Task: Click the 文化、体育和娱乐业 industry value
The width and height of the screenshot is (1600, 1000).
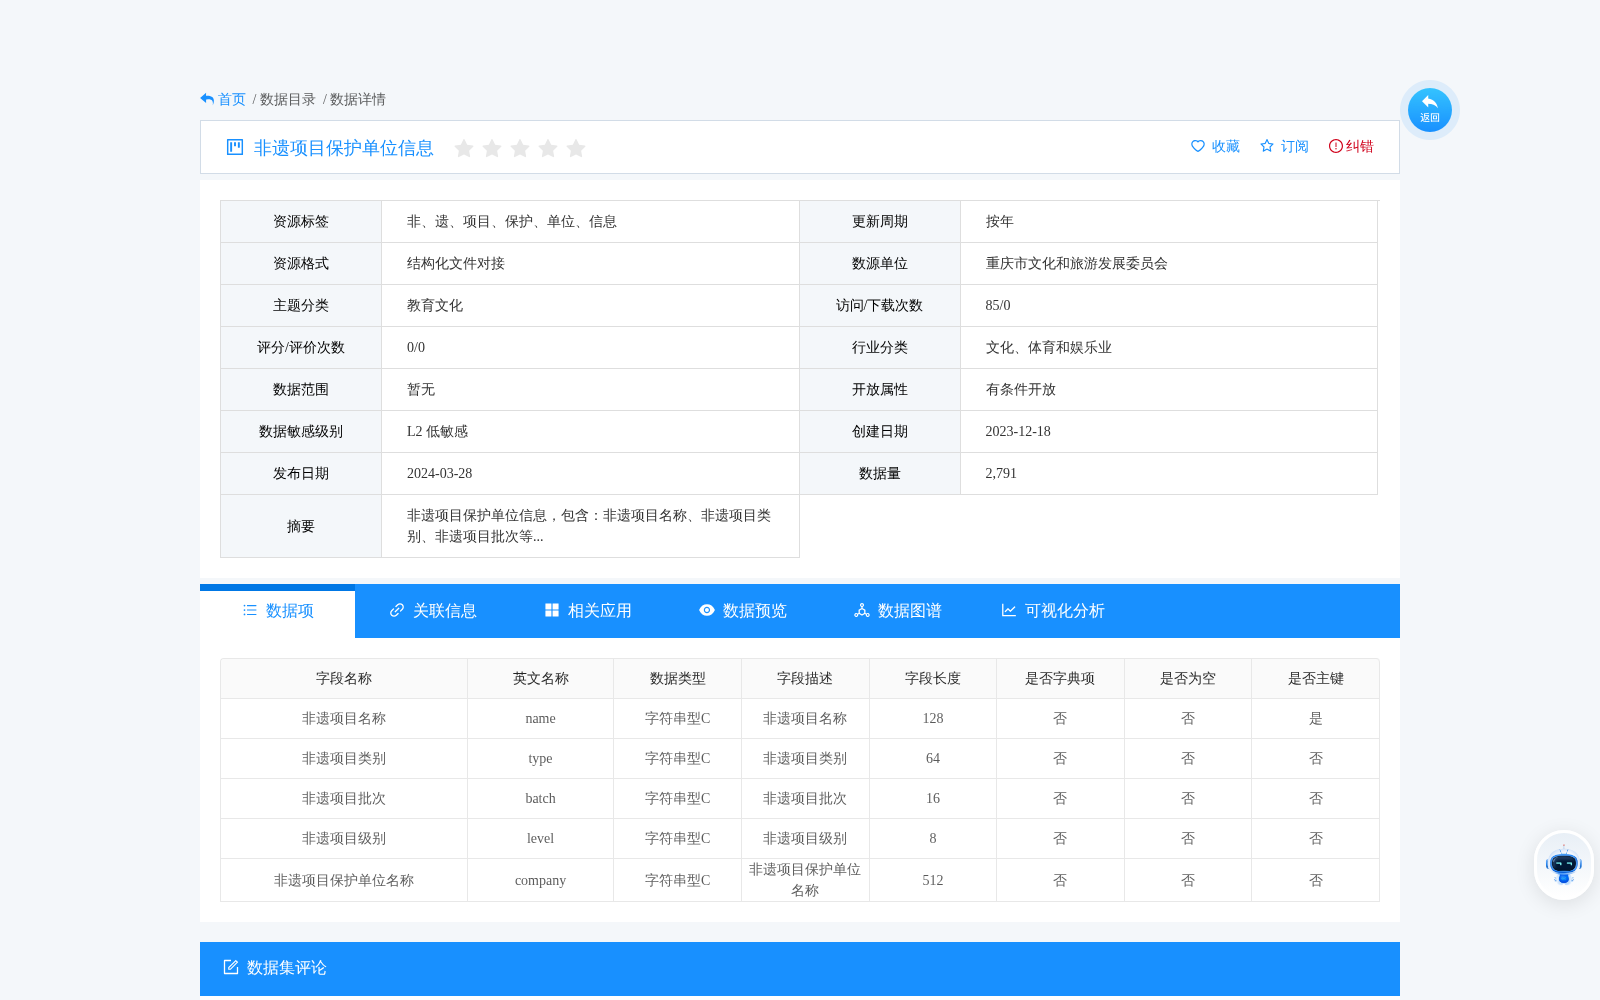Action: point(1049,347)
